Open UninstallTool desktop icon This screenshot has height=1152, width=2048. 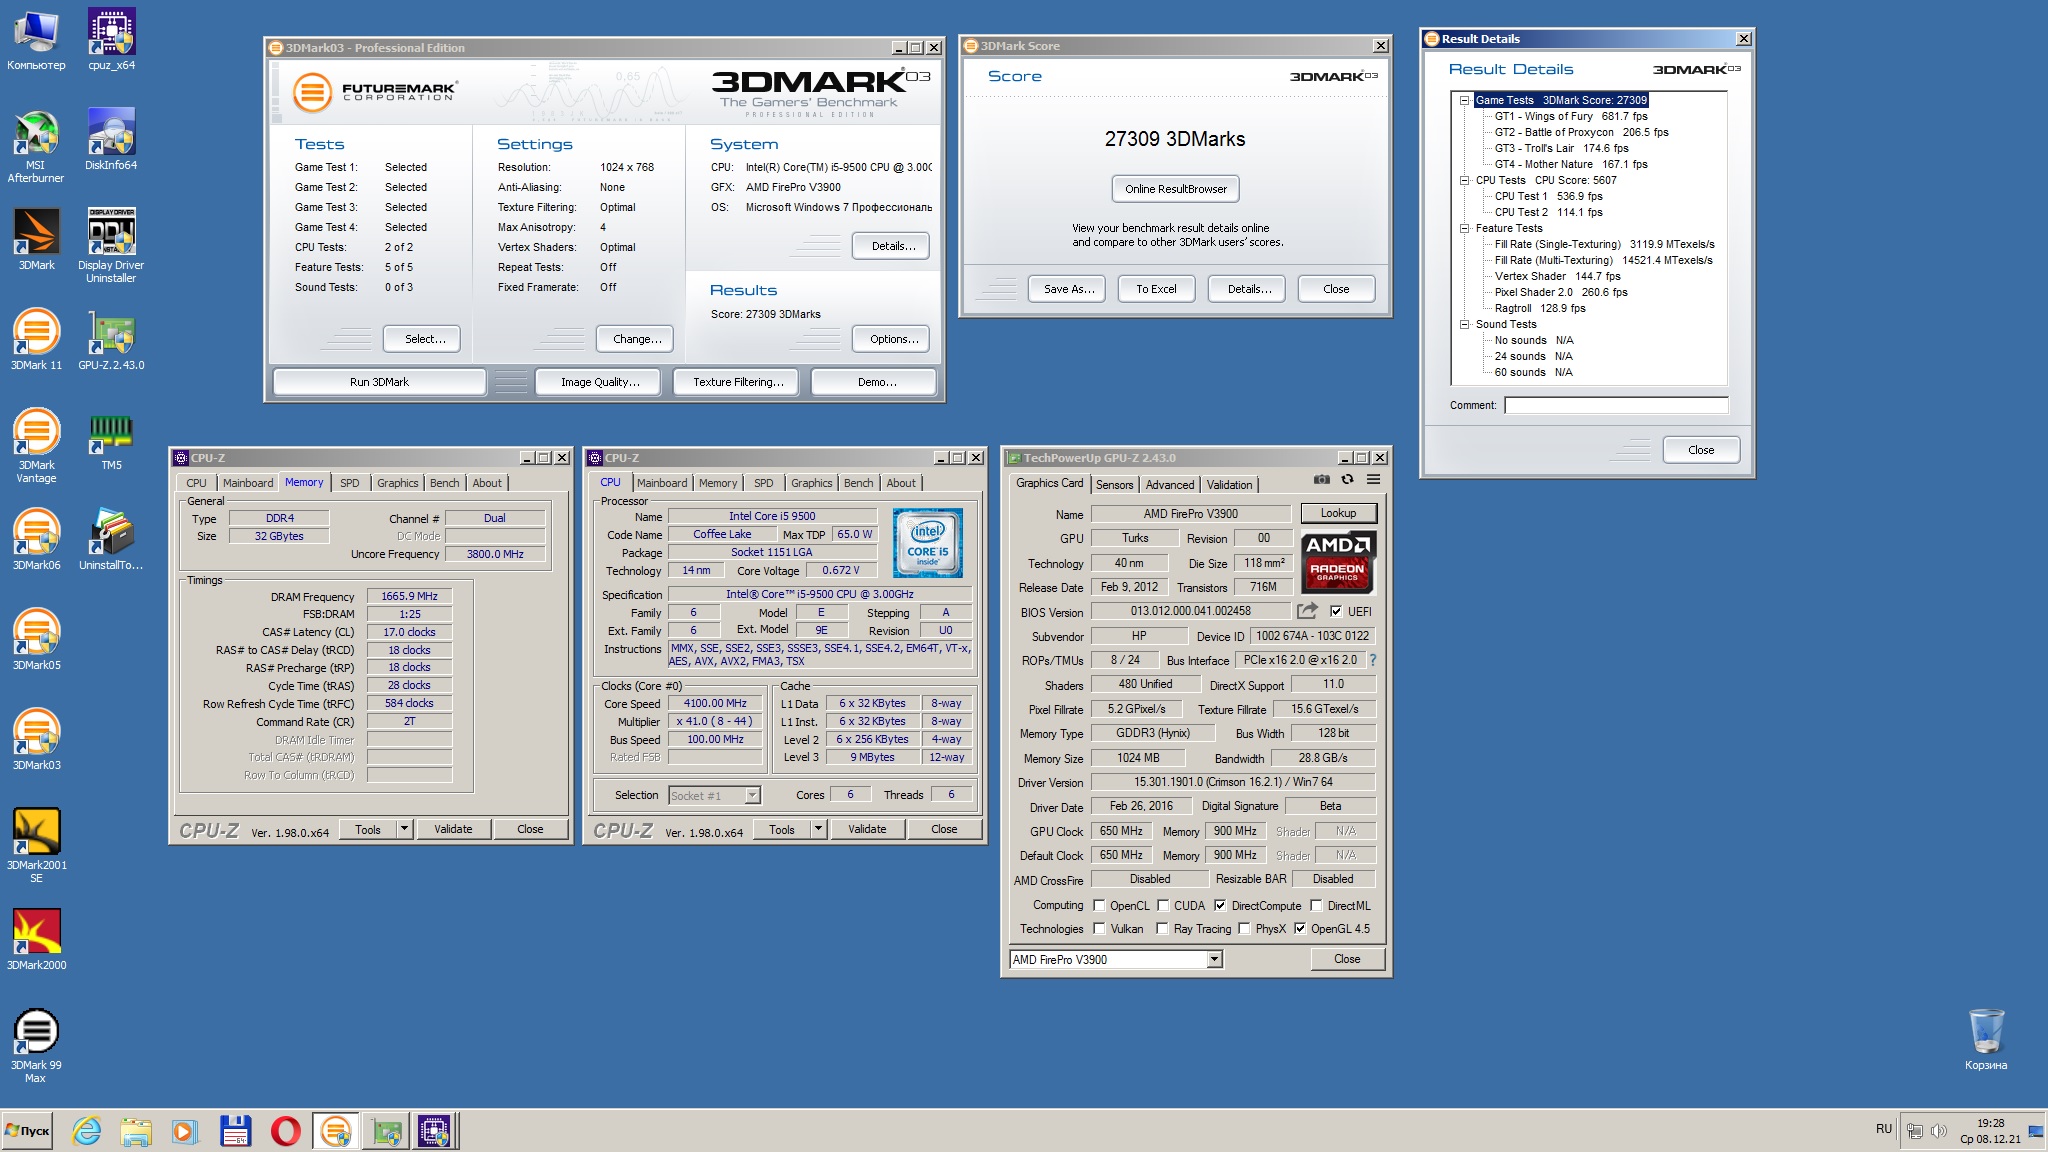(x=111, y=540)
